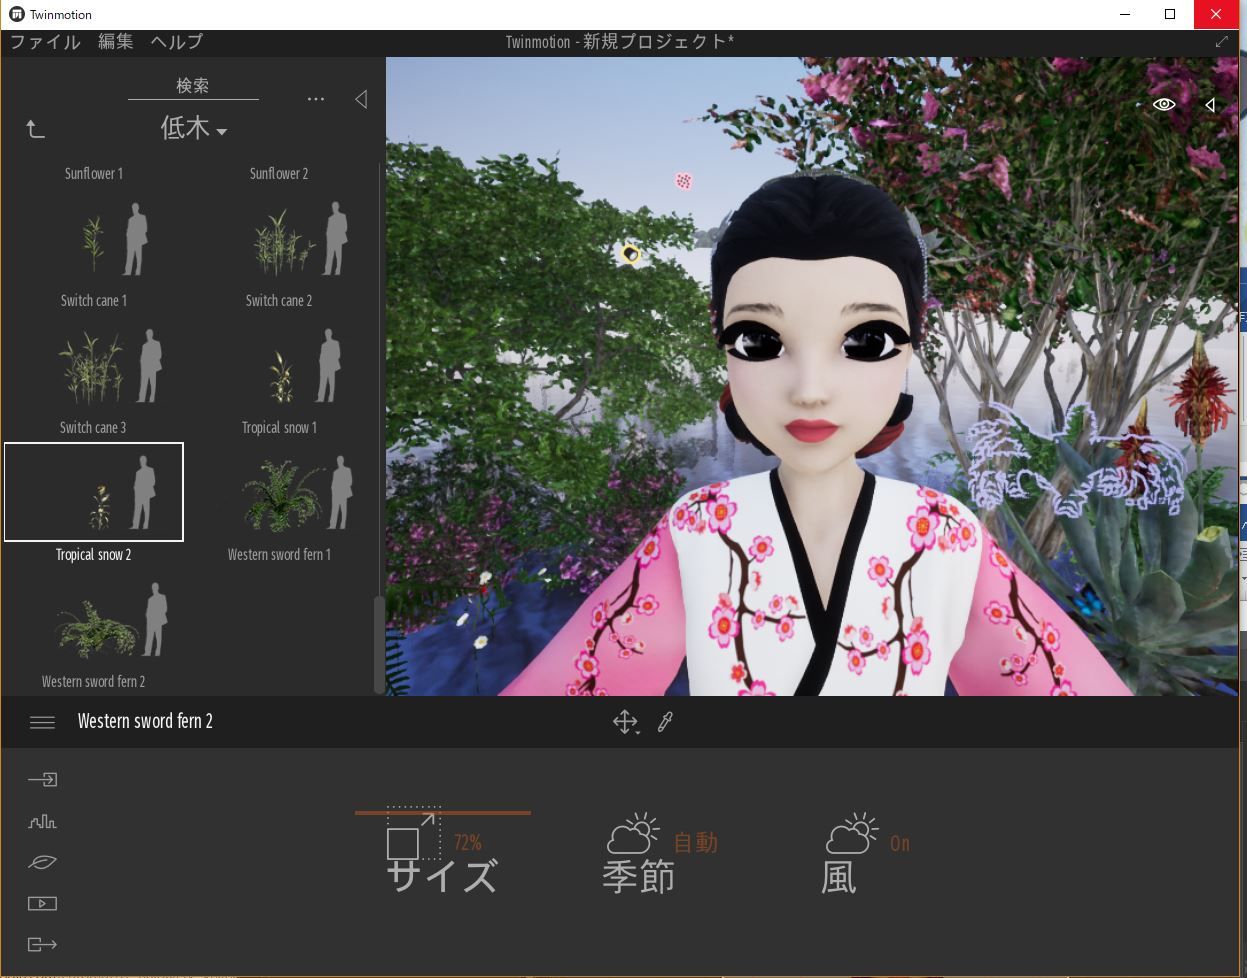Open the hamburger menu beside Western sword fern 2
1247x978 pixels.
(42, 722)
